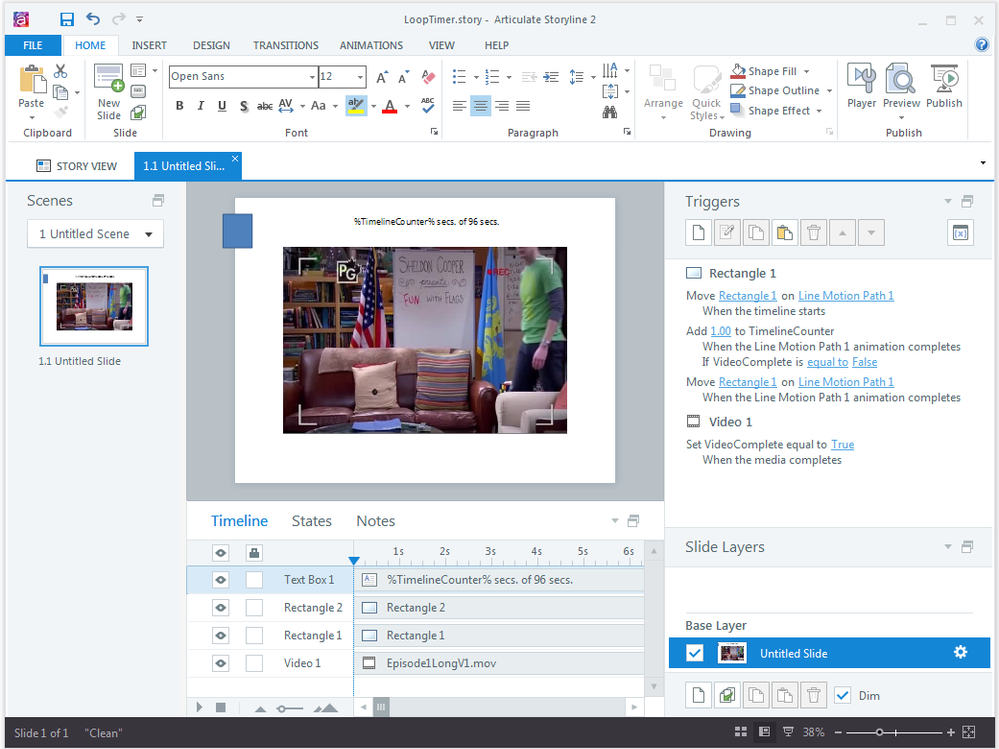999x749 pixels.
Task: Open Untitled Slide layer properties gear
Action: tap(960, 653)
